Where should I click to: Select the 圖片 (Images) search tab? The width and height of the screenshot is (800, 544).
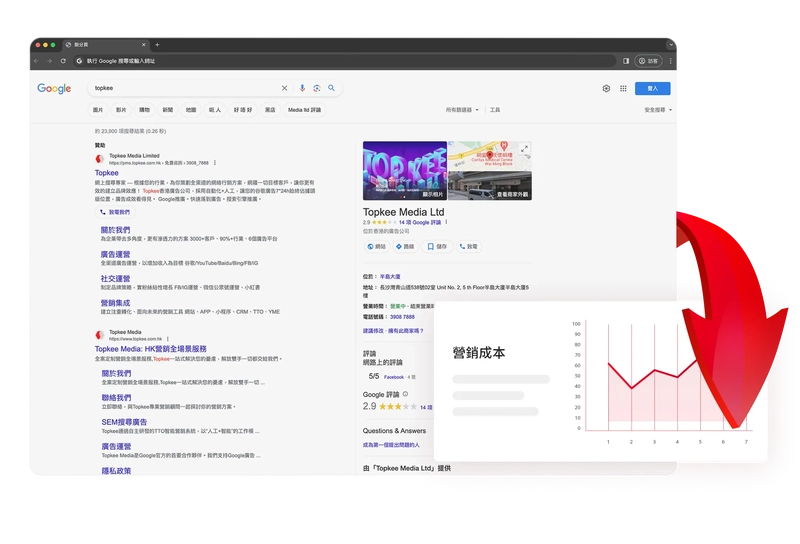pyautogui.click(x=98, y=110)
